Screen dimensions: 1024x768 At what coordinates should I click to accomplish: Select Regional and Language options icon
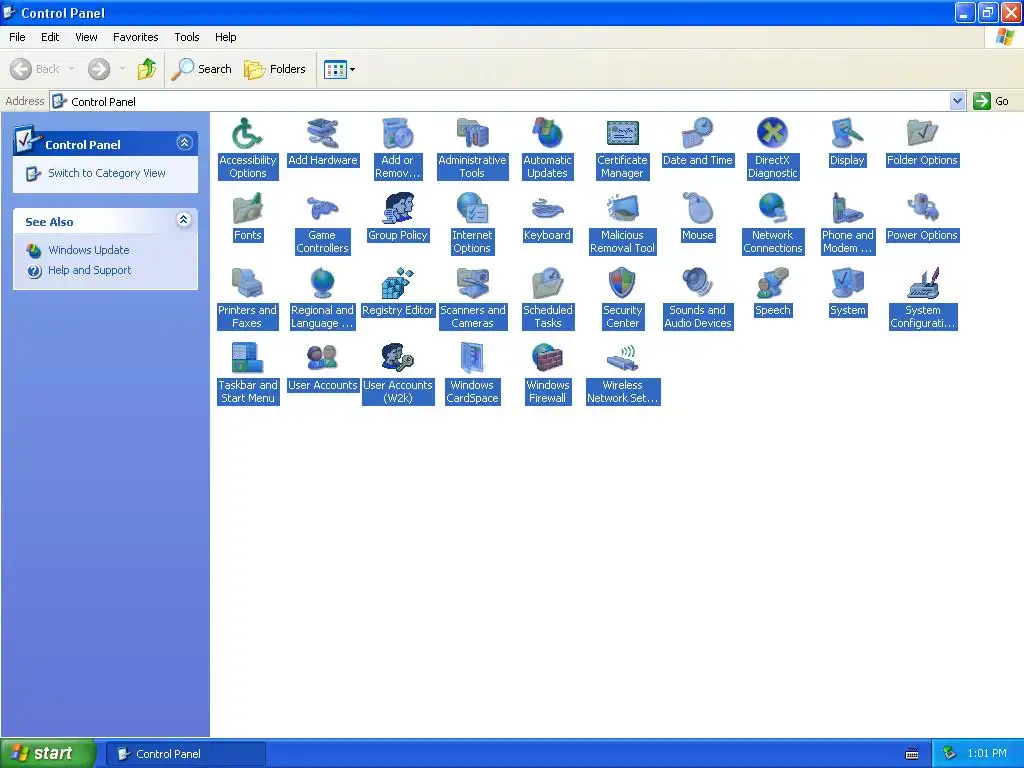(323, 284)
